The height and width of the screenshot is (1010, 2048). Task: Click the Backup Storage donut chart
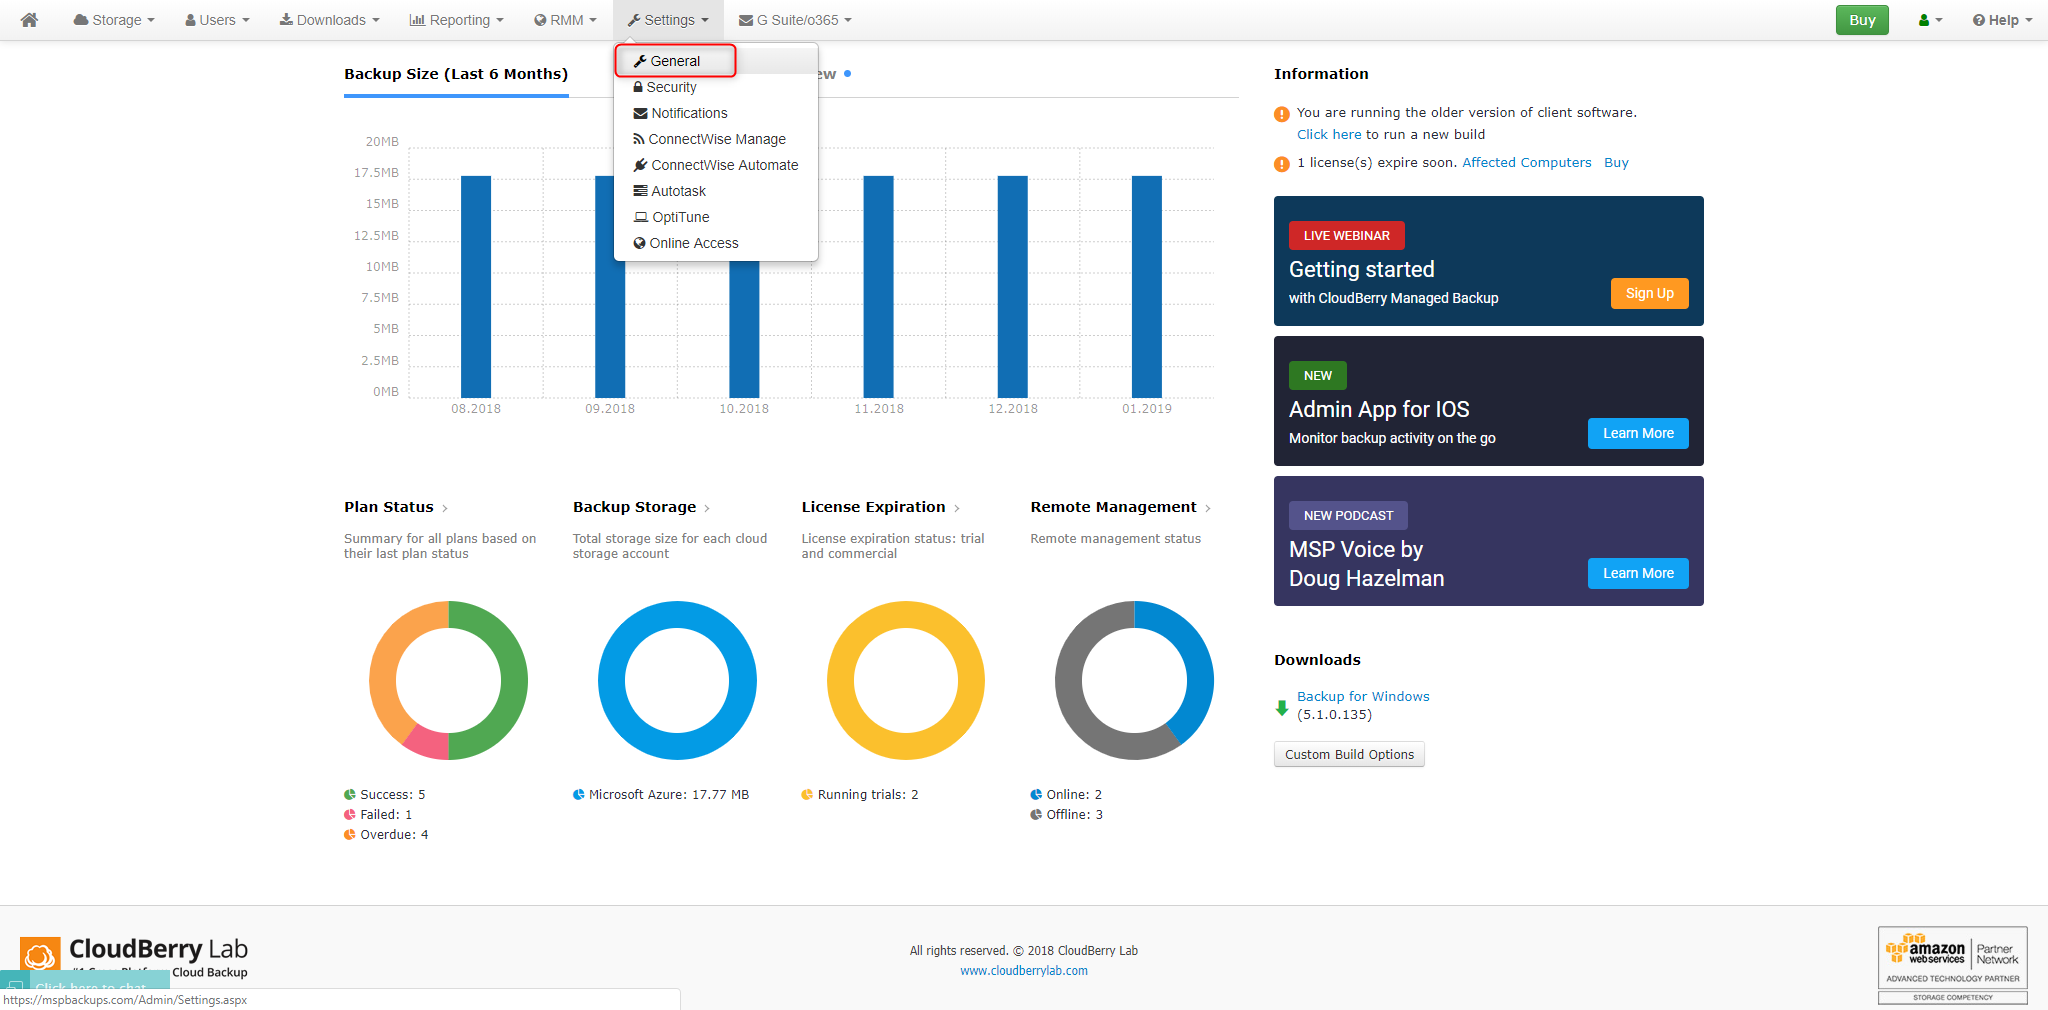pos(677,612)
